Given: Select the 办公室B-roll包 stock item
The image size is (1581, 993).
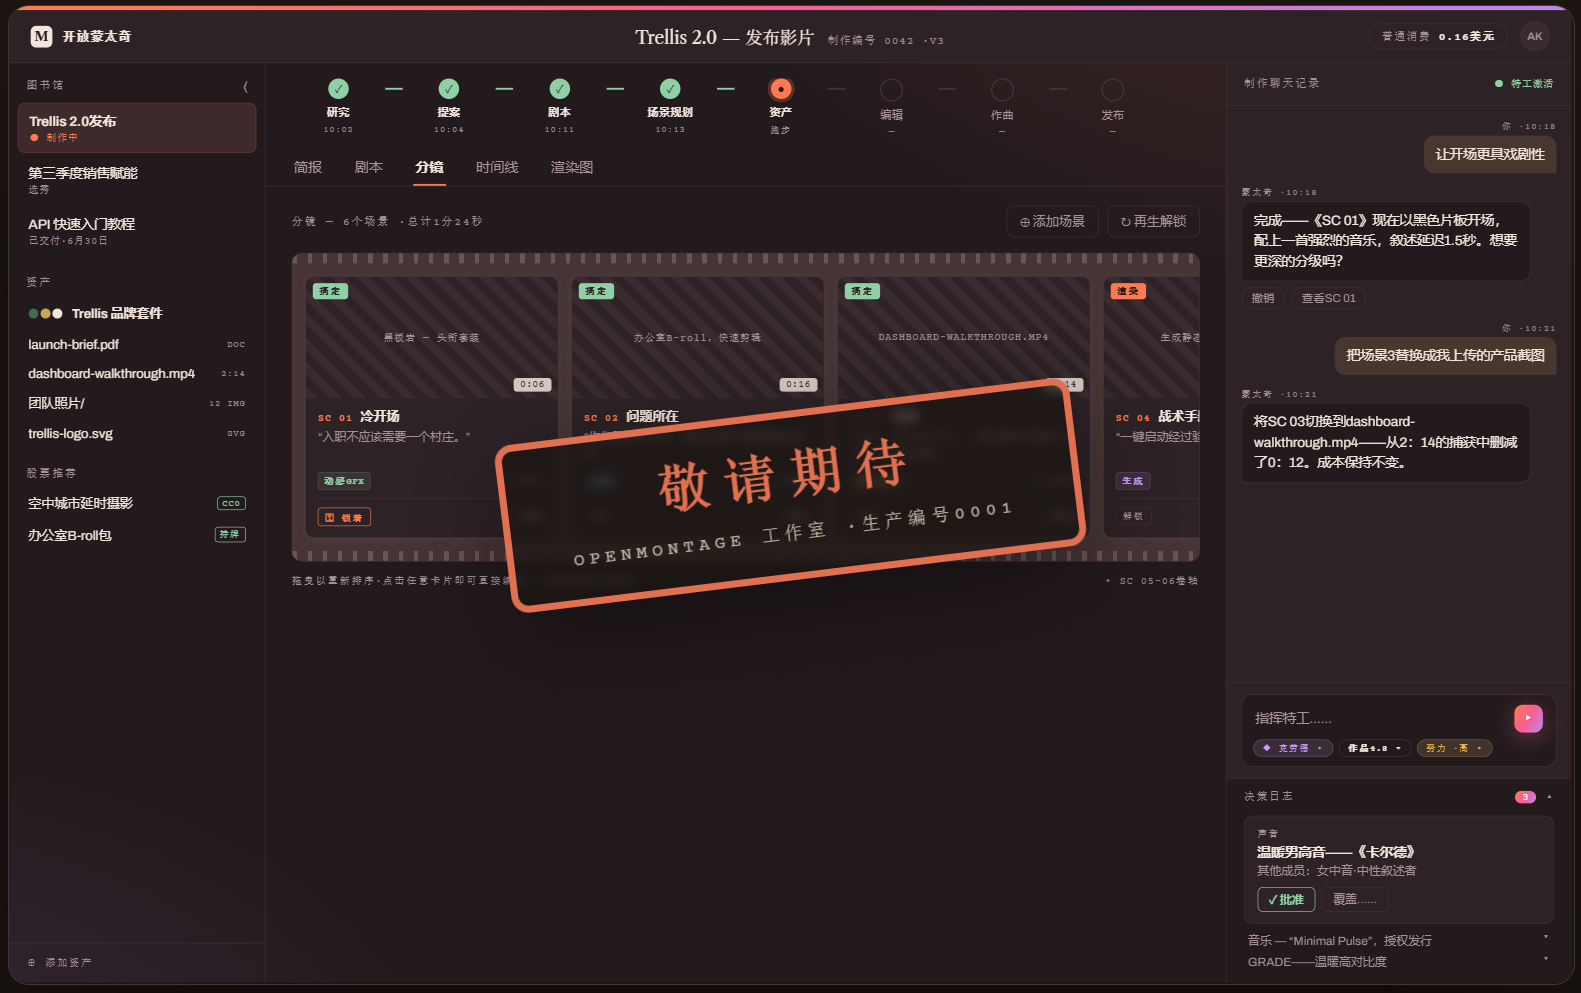Looking at the screenshot, I should [x=137, y=535].
